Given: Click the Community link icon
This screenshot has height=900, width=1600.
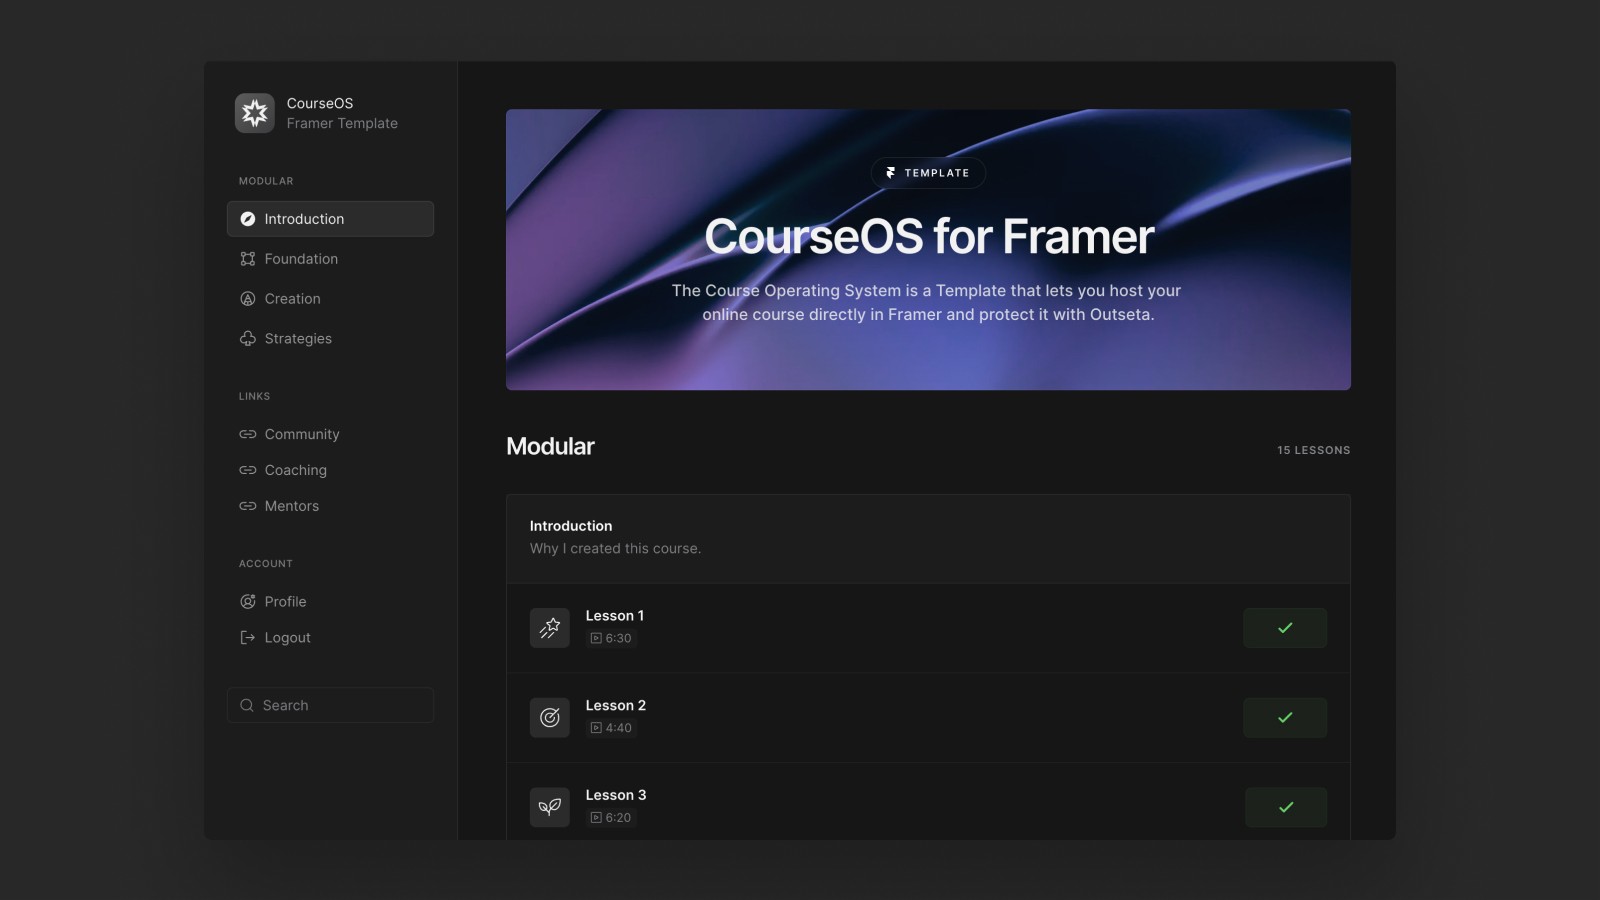Looking at the screenshot, I should (x=248, y=434).
